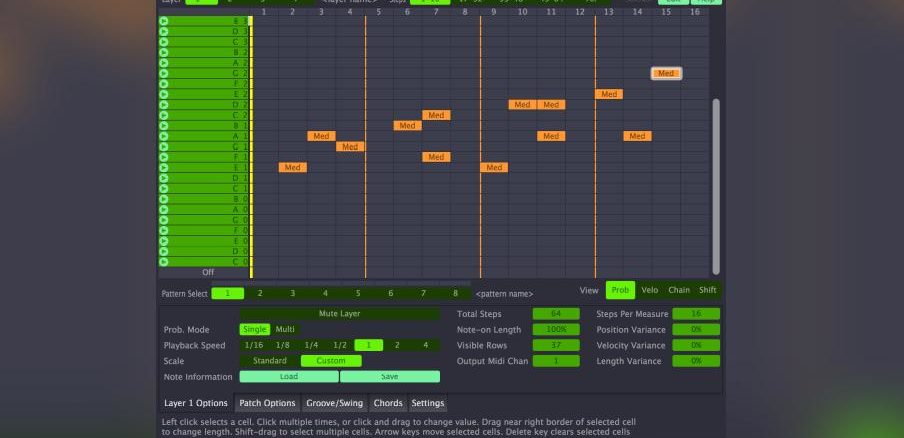Switch view to Velo
Image resolution: width=904 pixels, height=438 pixels.
tap(650, 290)
